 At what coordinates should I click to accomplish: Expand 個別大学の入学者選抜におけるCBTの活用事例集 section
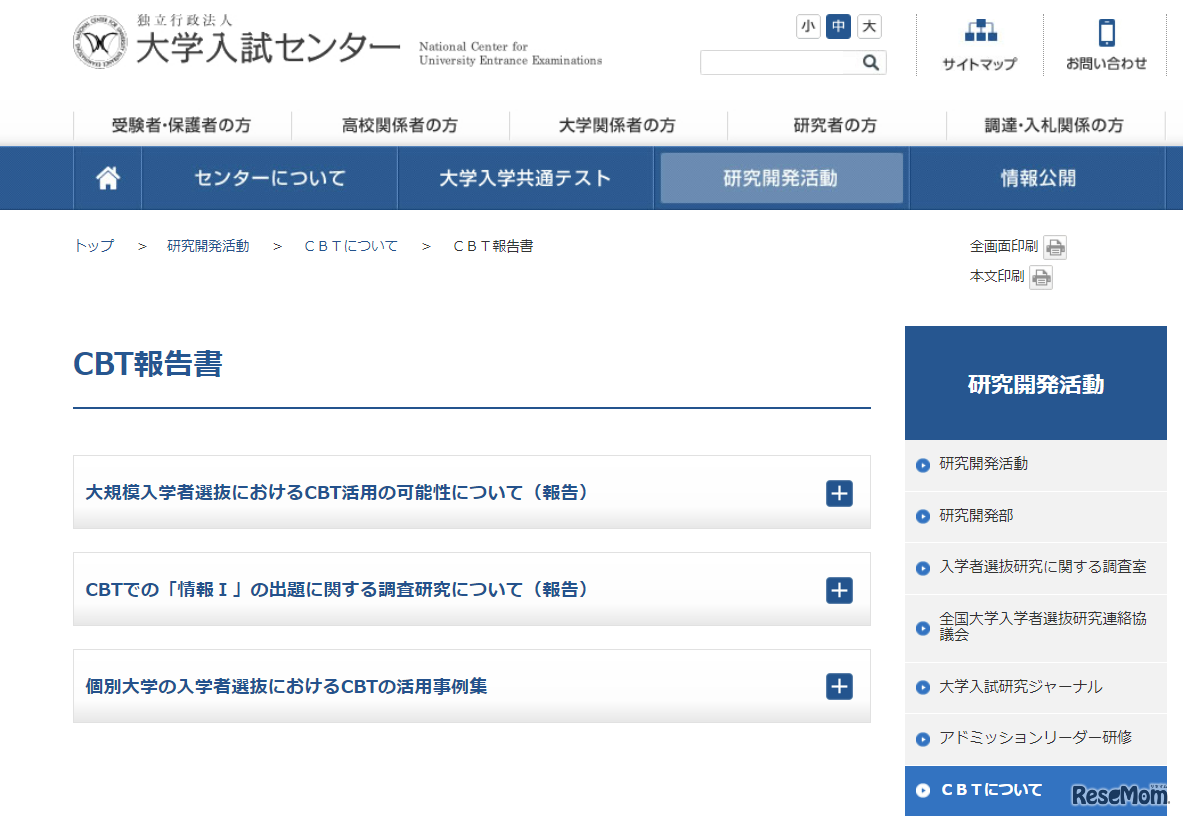(x=838, y=687)
